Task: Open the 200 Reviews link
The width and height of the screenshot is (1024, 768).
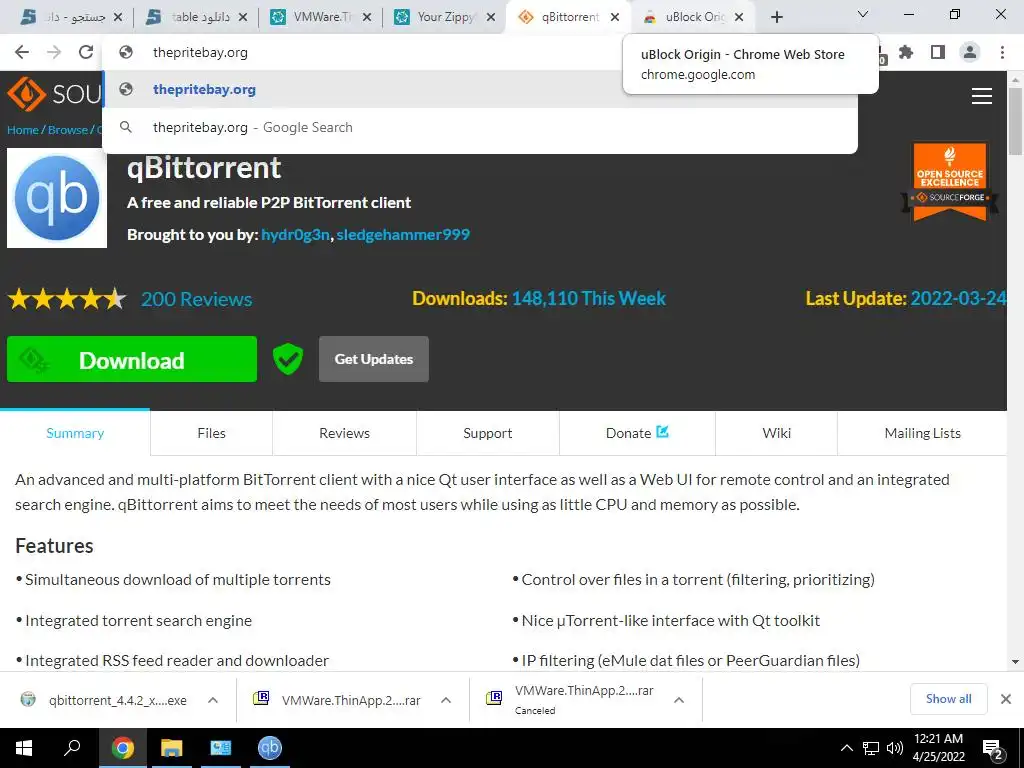Action: pyautogui.click(x=197, y=299)
